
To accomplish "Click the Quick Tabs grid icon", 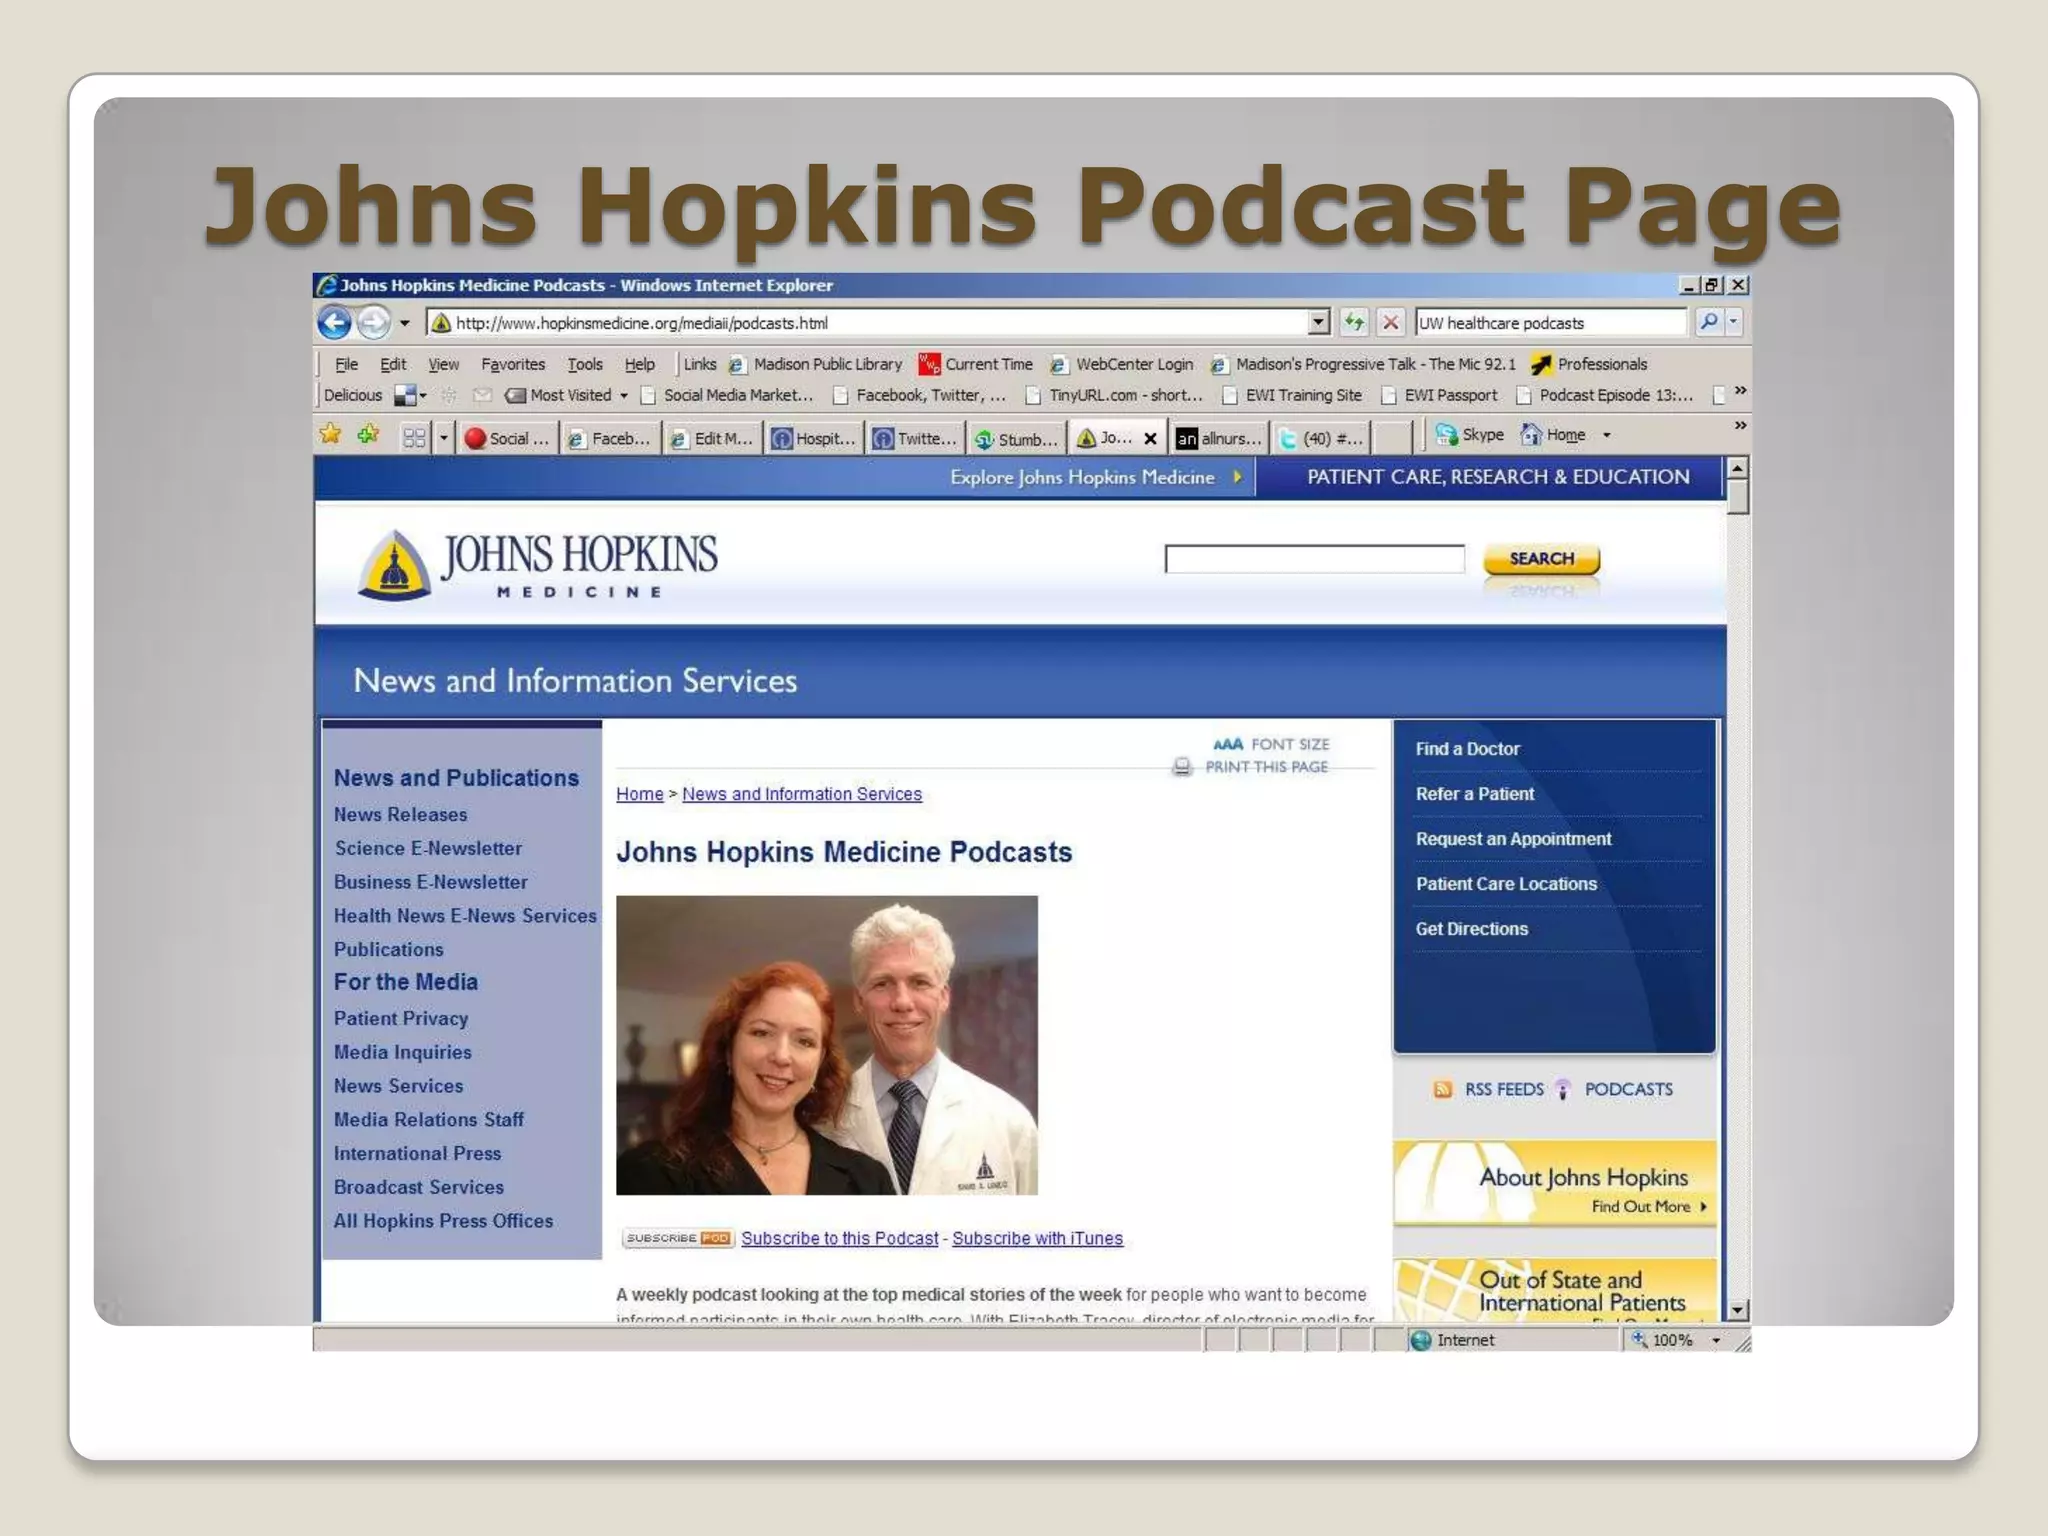I will coord(414,438).
